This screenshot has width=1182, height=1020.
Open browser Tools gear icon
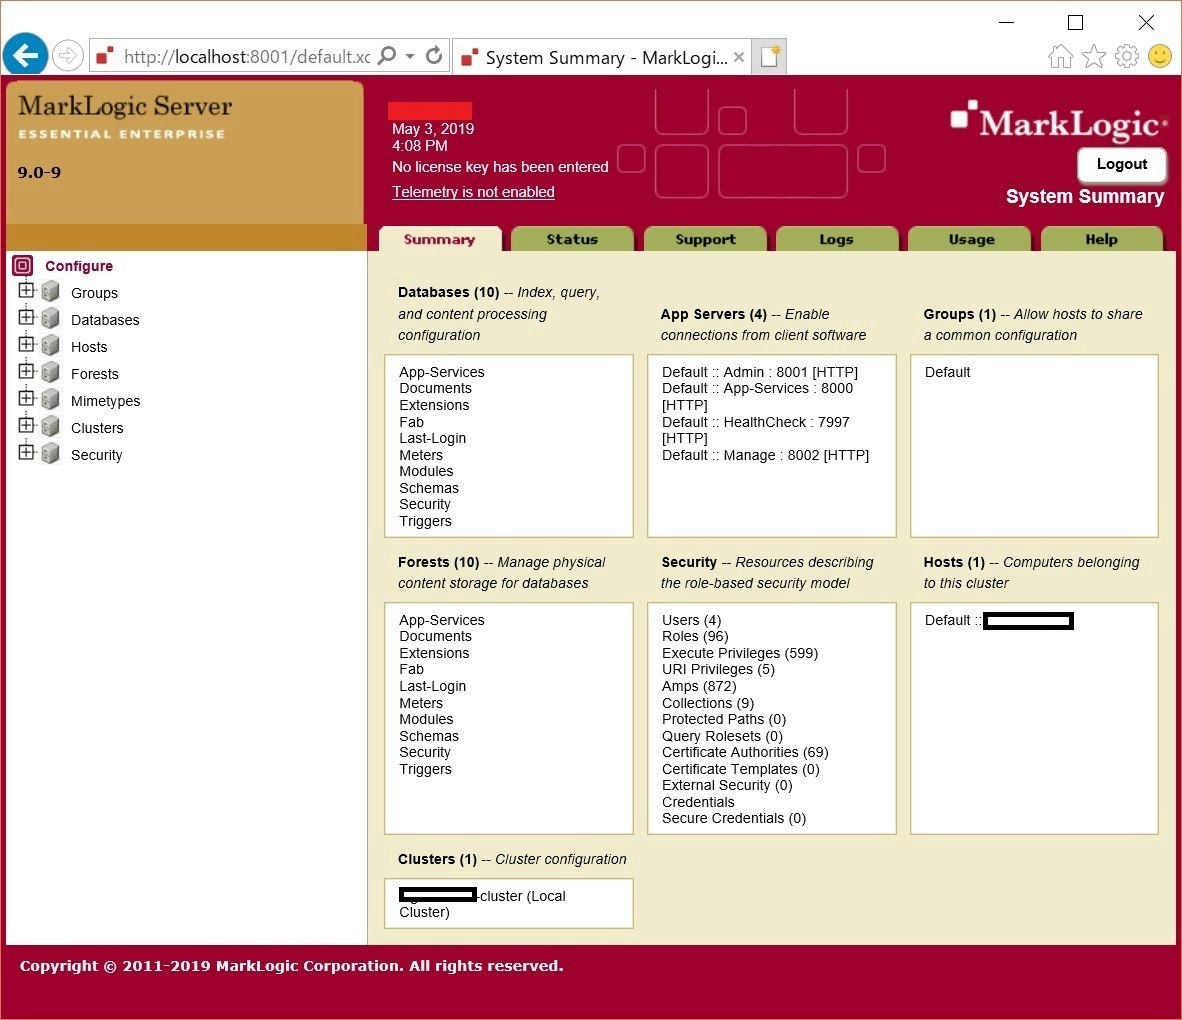[x=1126, y=57]
